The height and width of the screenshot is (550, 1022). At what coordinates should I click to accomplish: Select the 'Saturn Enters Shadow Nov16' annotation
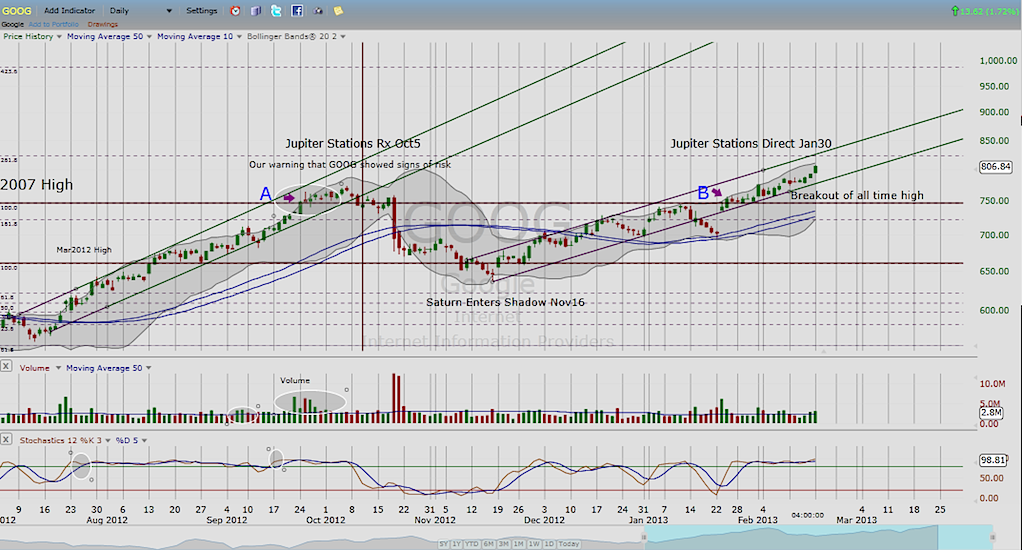click(505, 302)
